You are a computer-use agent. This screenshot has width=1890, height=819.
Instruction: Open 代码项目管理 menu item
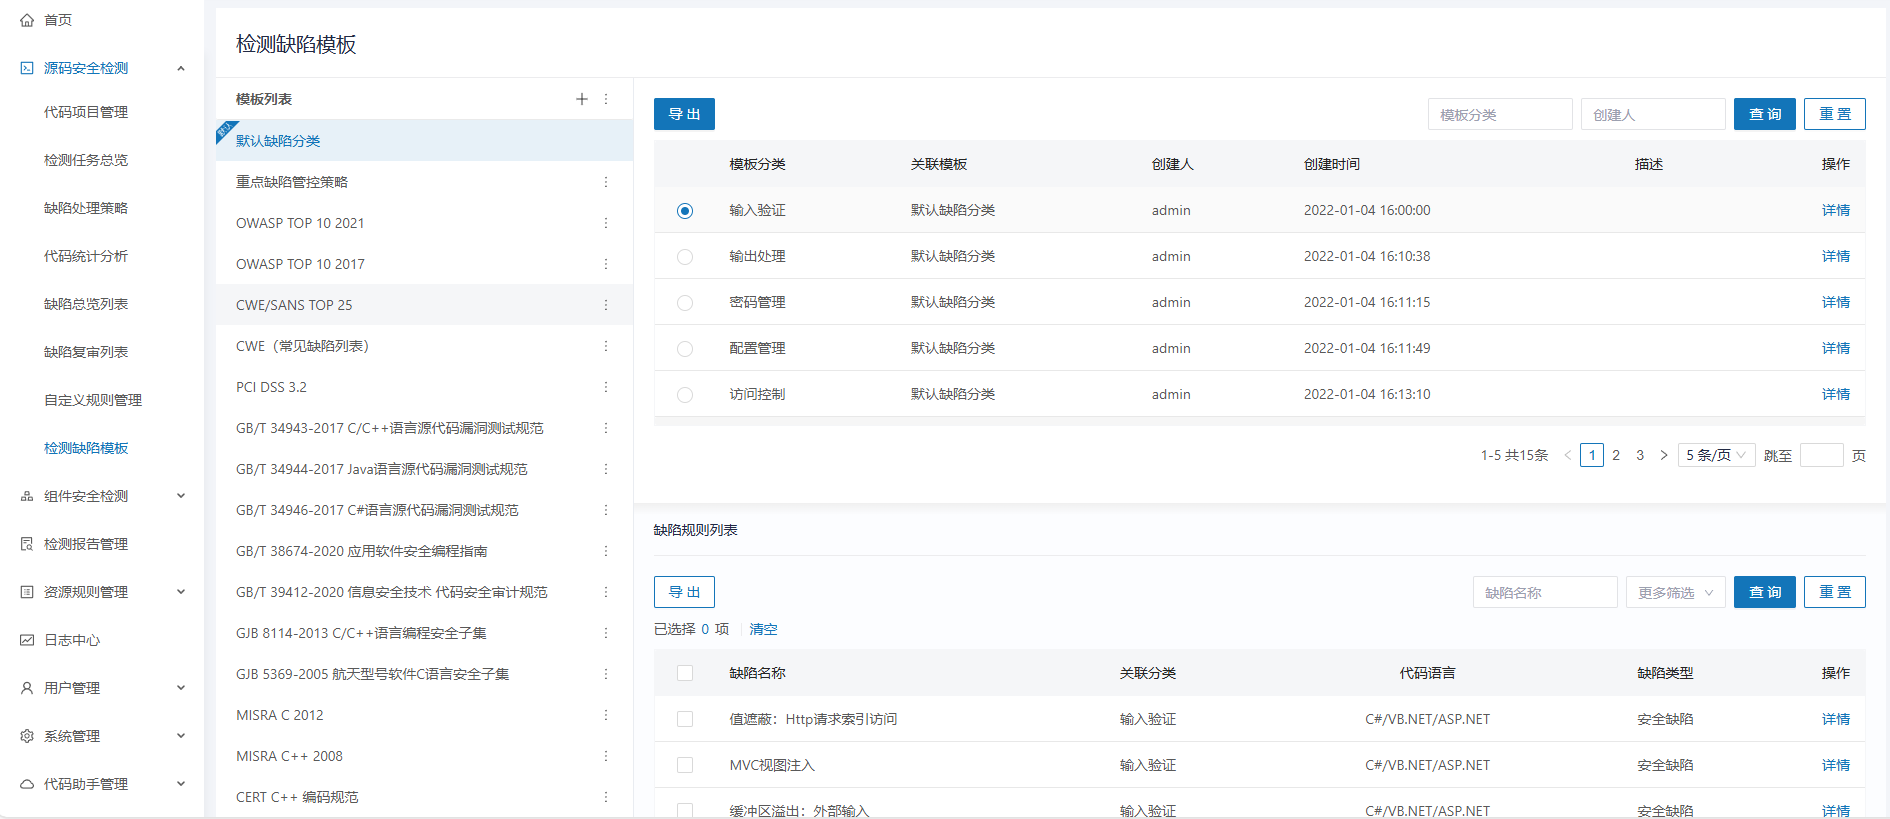tap(86, 112)
